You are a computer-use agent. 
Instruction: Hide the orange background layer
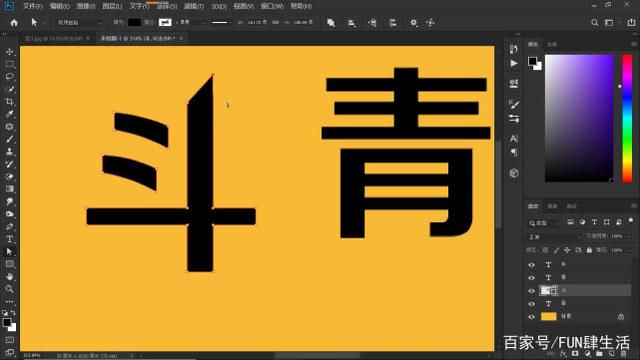pos(531,317)
